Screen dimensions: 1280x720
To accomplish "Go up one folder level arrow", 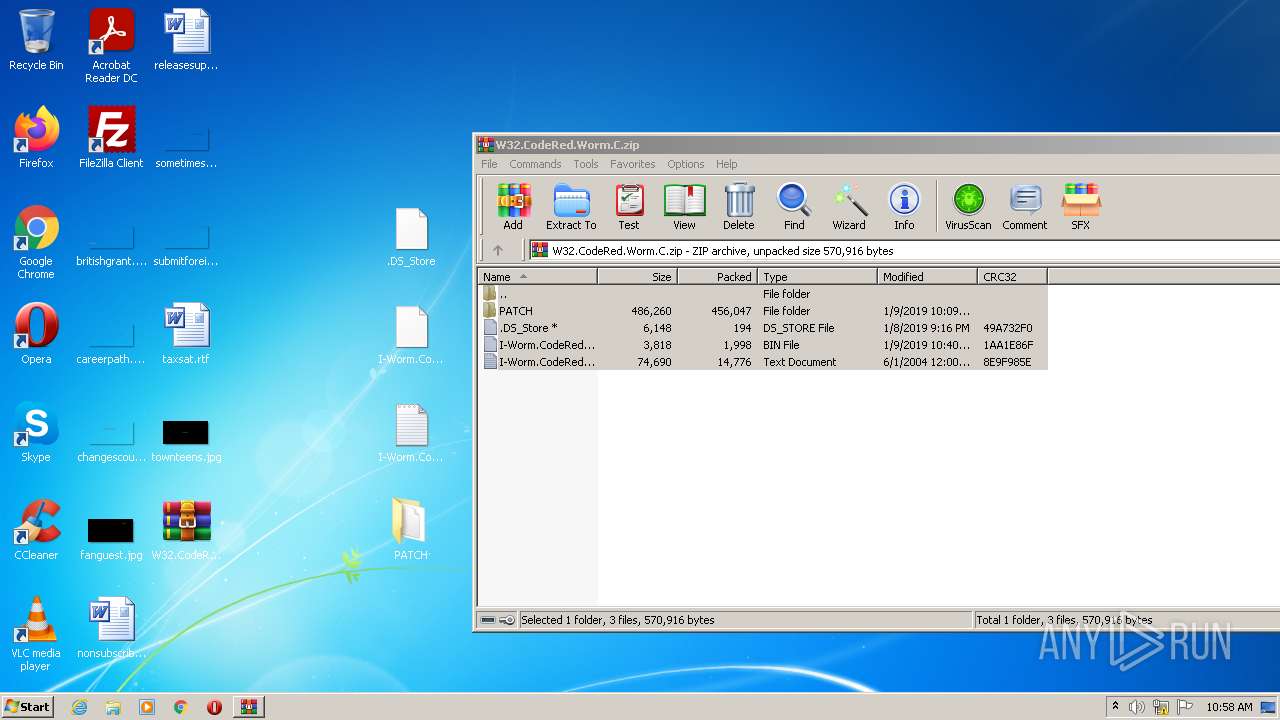I will click(x=498, y=251).
